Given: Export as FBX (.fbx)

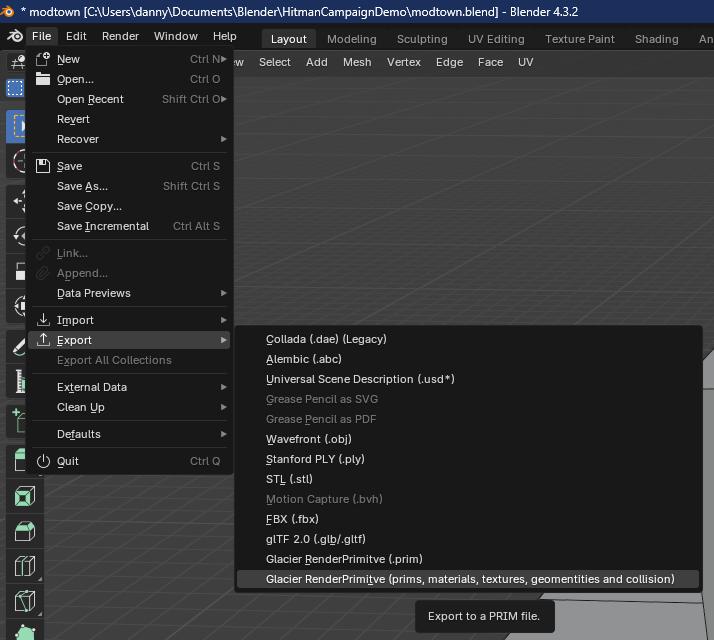Looking at the screenshot, I should [x=468, y=519].
